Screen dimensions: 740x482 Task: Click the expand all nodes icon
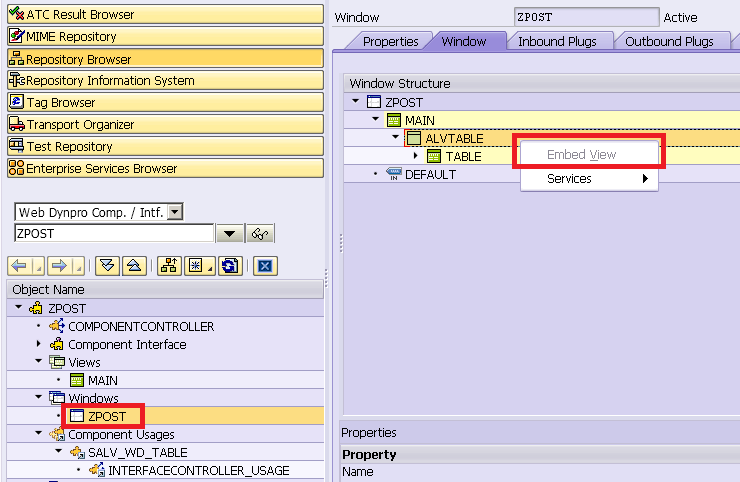click(x=107, y=266)
